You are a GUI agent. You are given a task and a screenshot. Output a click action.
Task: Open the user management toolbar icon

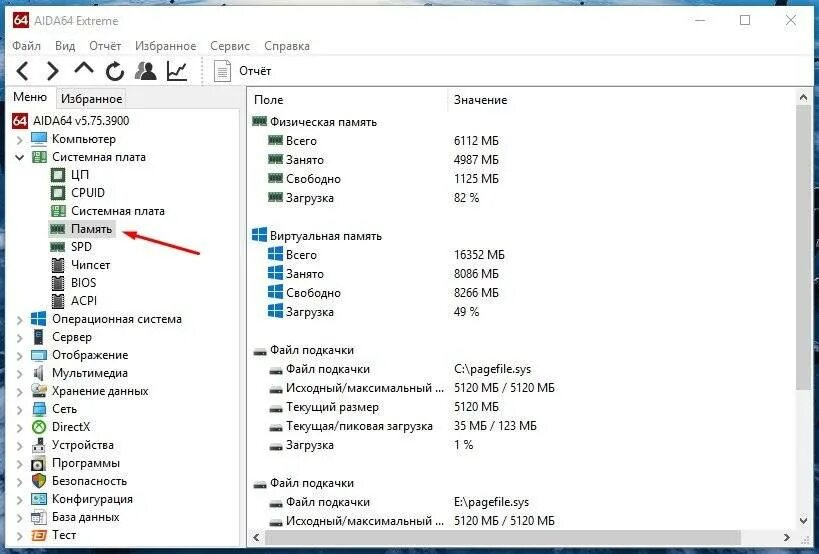coord(146,70)
